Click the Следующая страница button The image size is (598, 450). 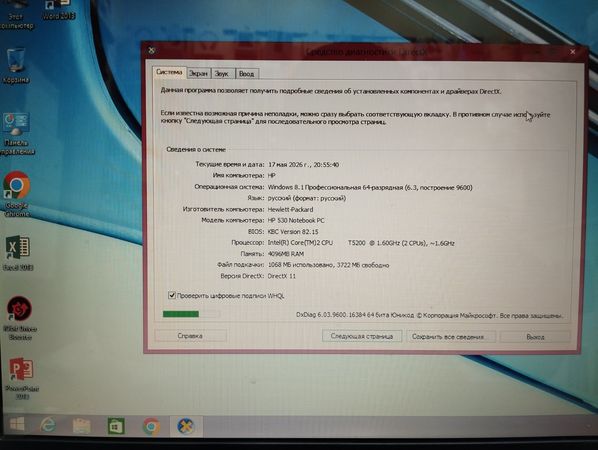(362, 336)
